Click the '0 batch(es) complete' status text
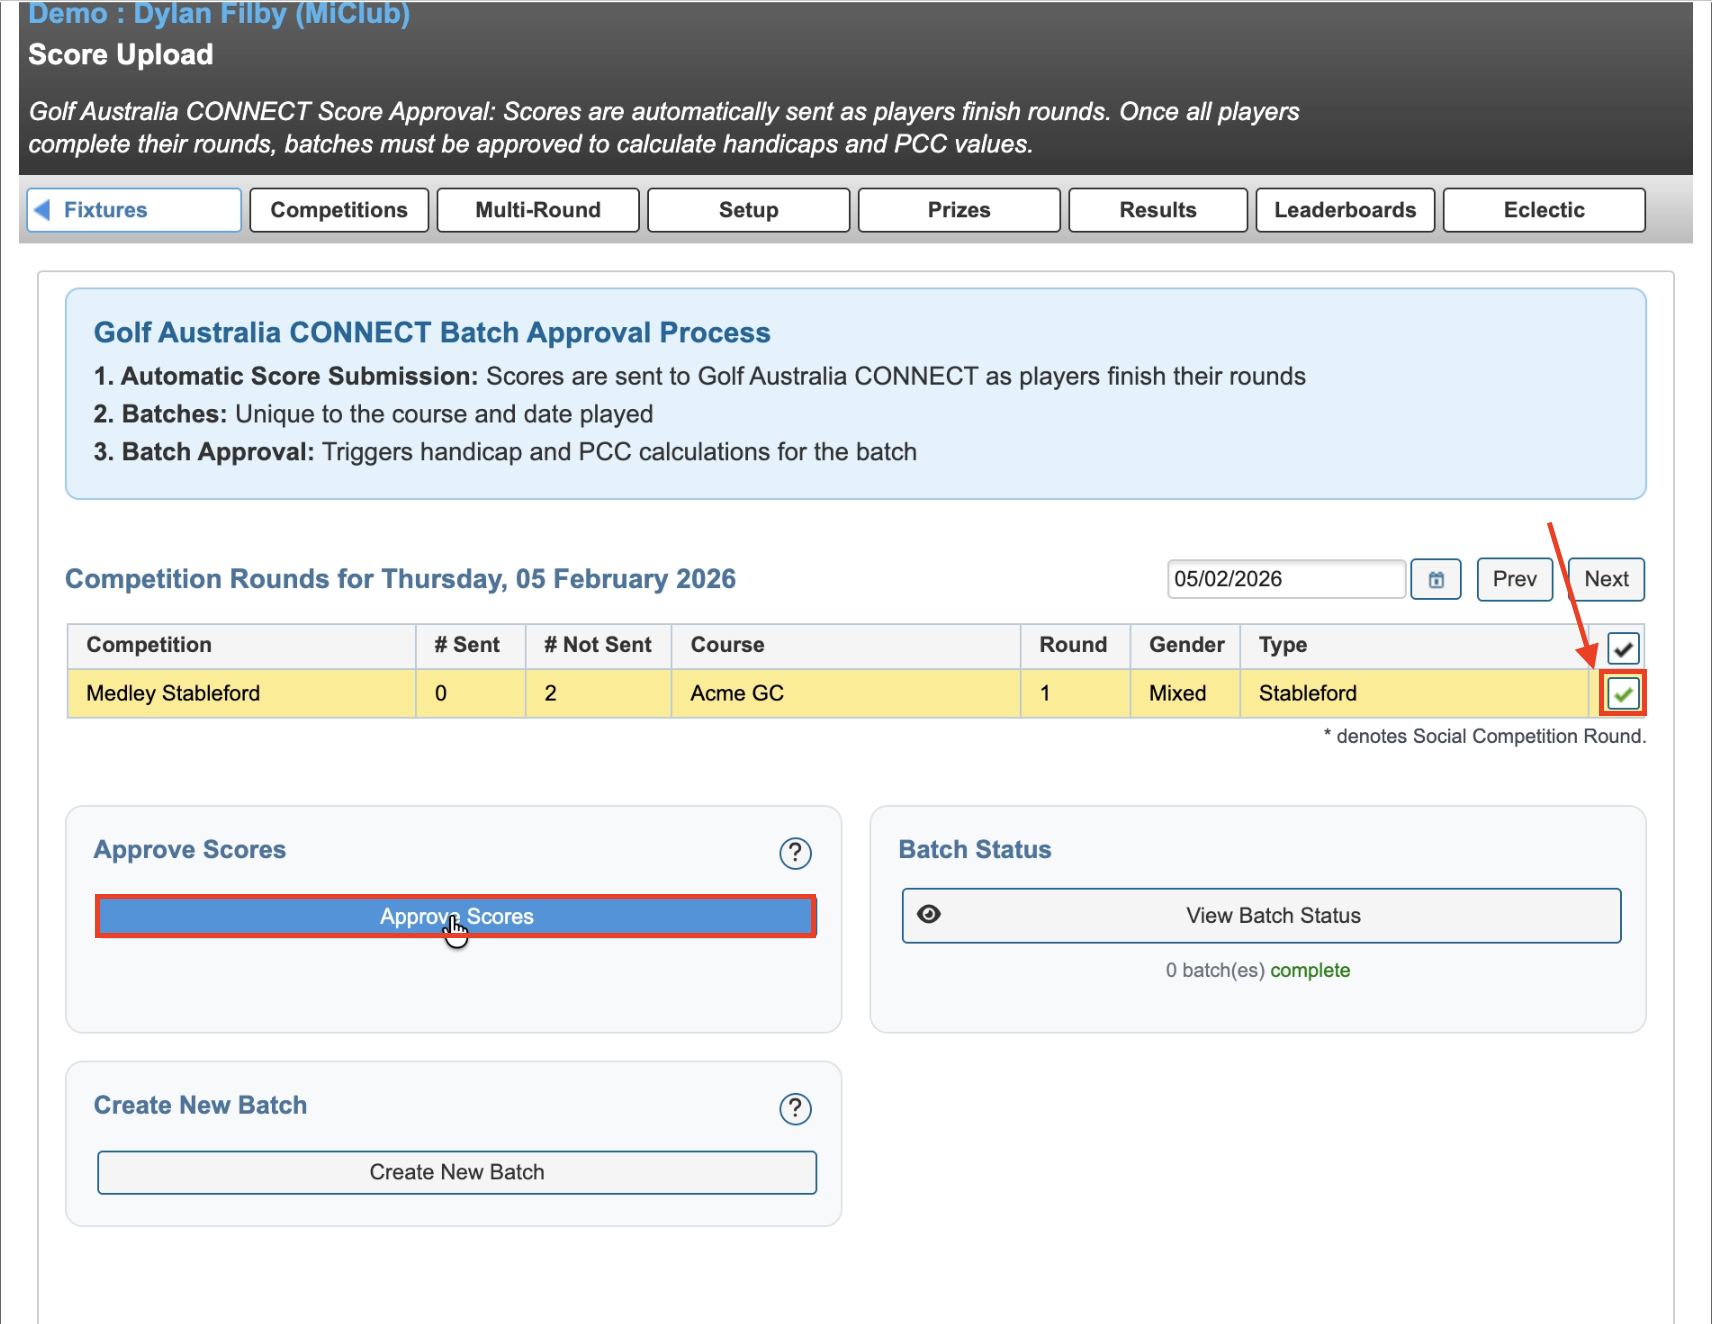The image size is (1712, 1324). 1257,970
